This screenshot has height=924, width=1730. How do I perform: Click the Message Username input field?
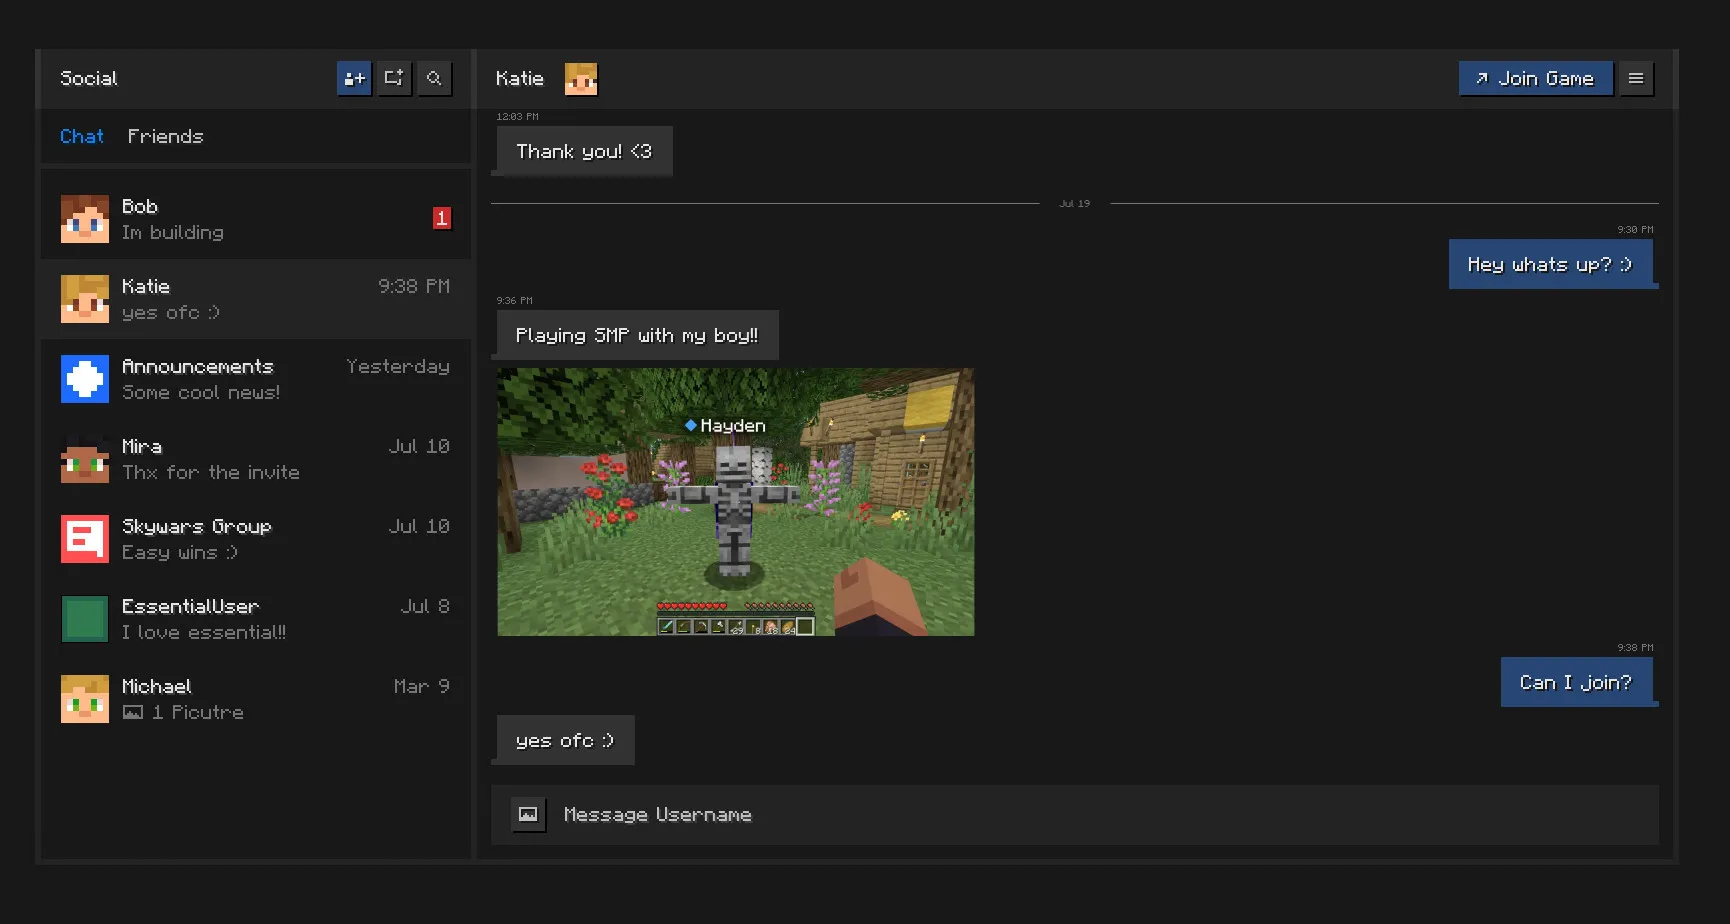[x=1075, y=815]
